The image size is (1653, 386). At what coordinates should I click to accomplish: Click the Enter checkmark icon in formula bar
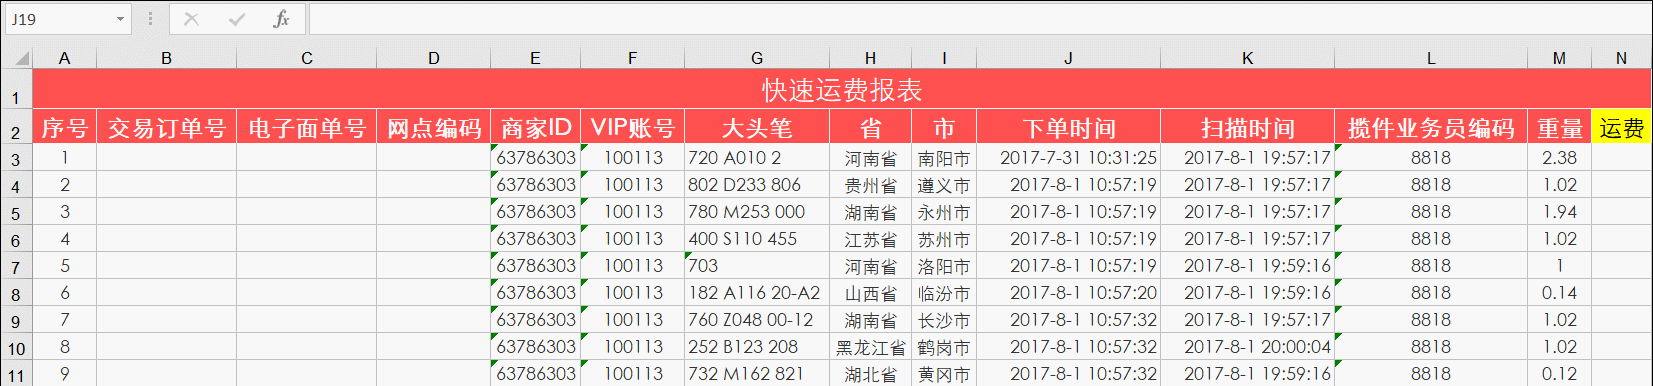[237, 19]
